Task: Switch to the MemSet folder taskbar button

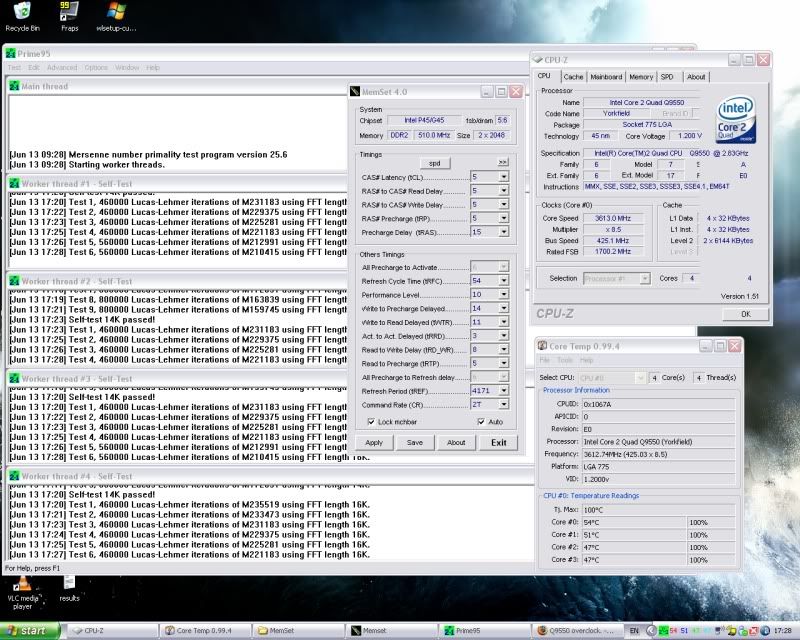Action: coord(298,631)
